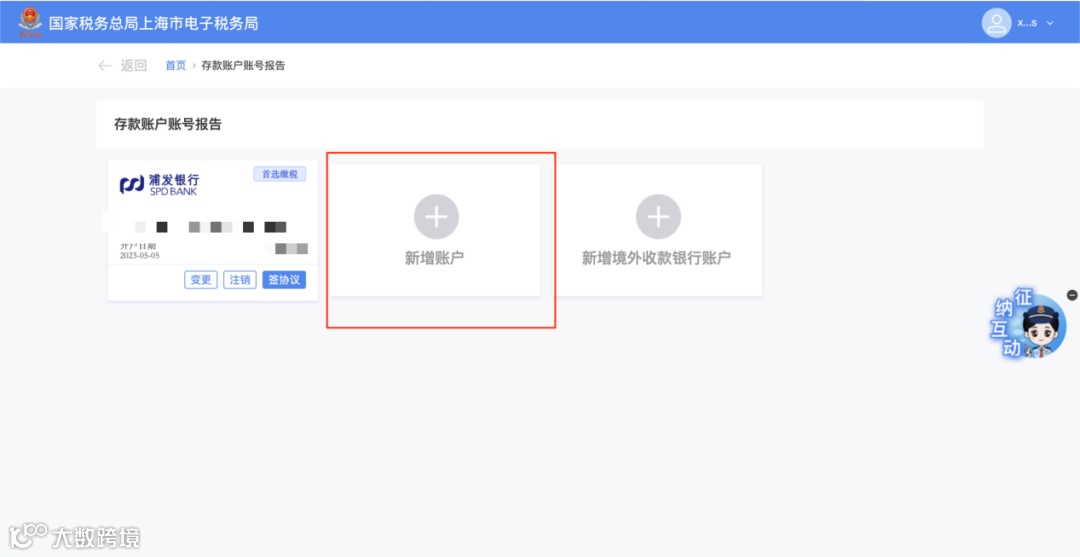Click 国家税务总局上海市电子税务局 title
Image resolution: width=1080 pixels, height=557 pixels.
(154, 23)
